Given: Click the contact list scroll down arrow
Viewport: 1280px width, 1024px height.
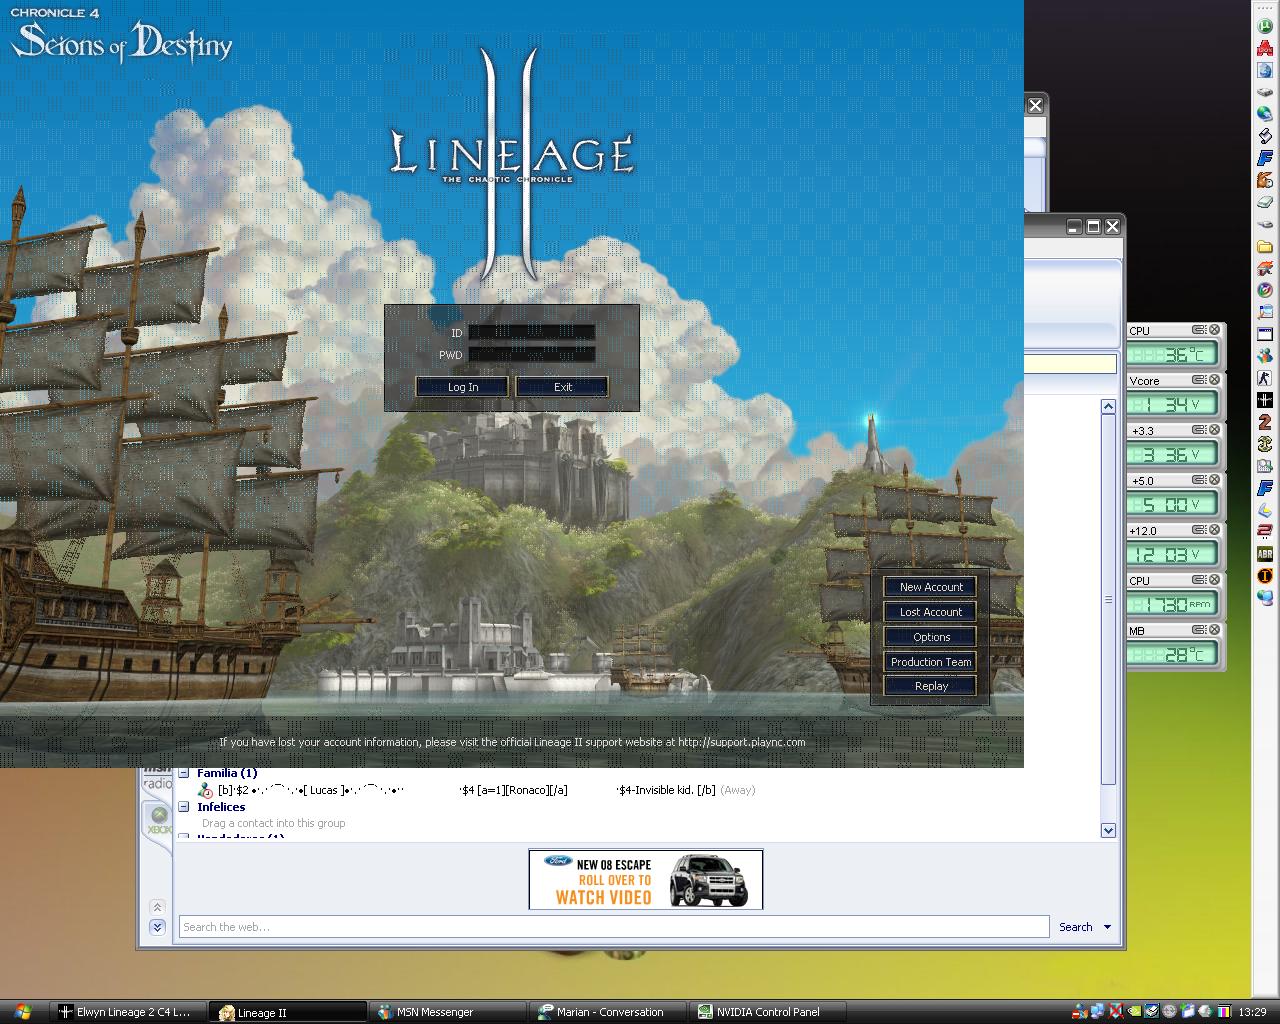Looking at the screenshot, I should click(x=1108, y=830).
